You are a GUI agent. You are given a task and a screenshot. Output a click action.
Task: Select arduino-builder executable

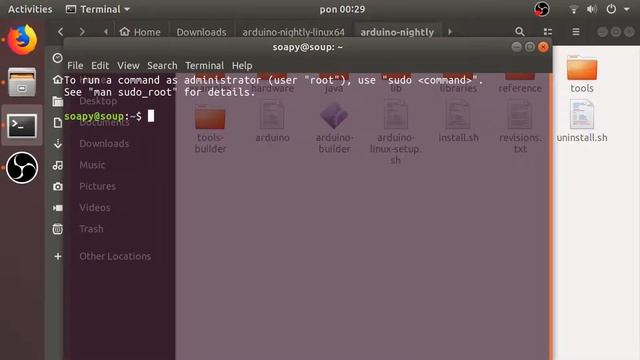pyautogui.click(x=334, y=128)
